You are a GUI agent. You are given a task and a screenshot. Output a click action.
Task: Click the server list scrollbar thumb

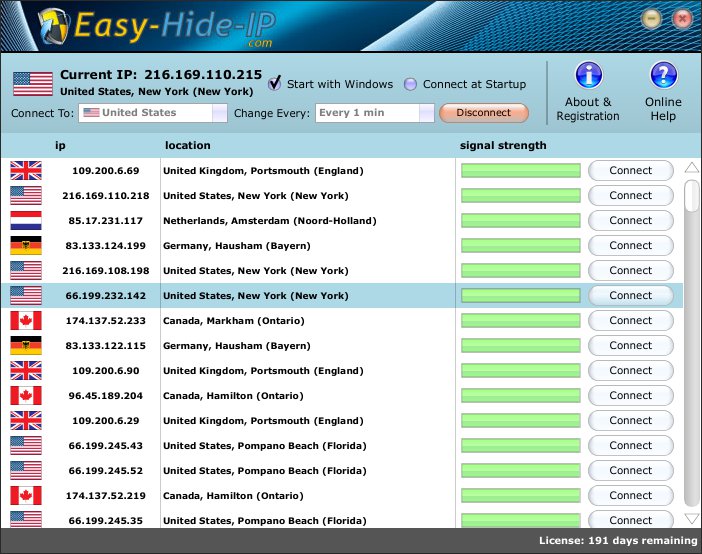pos(692,195)
